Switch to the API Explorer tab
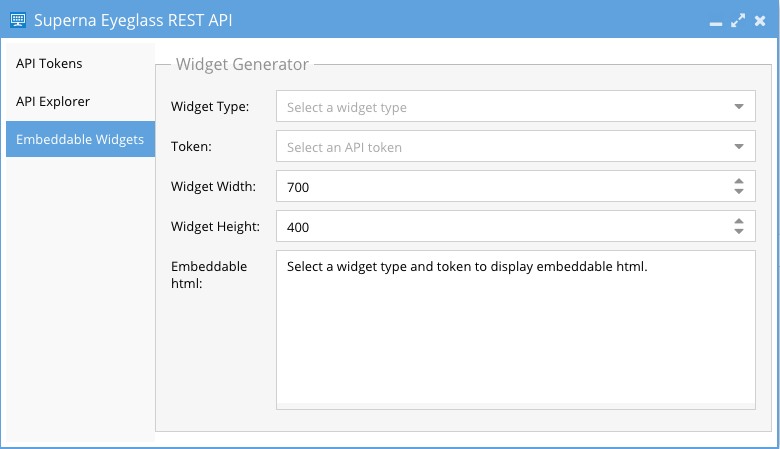This screenshot has height=449, width=780. pos(53,101)
